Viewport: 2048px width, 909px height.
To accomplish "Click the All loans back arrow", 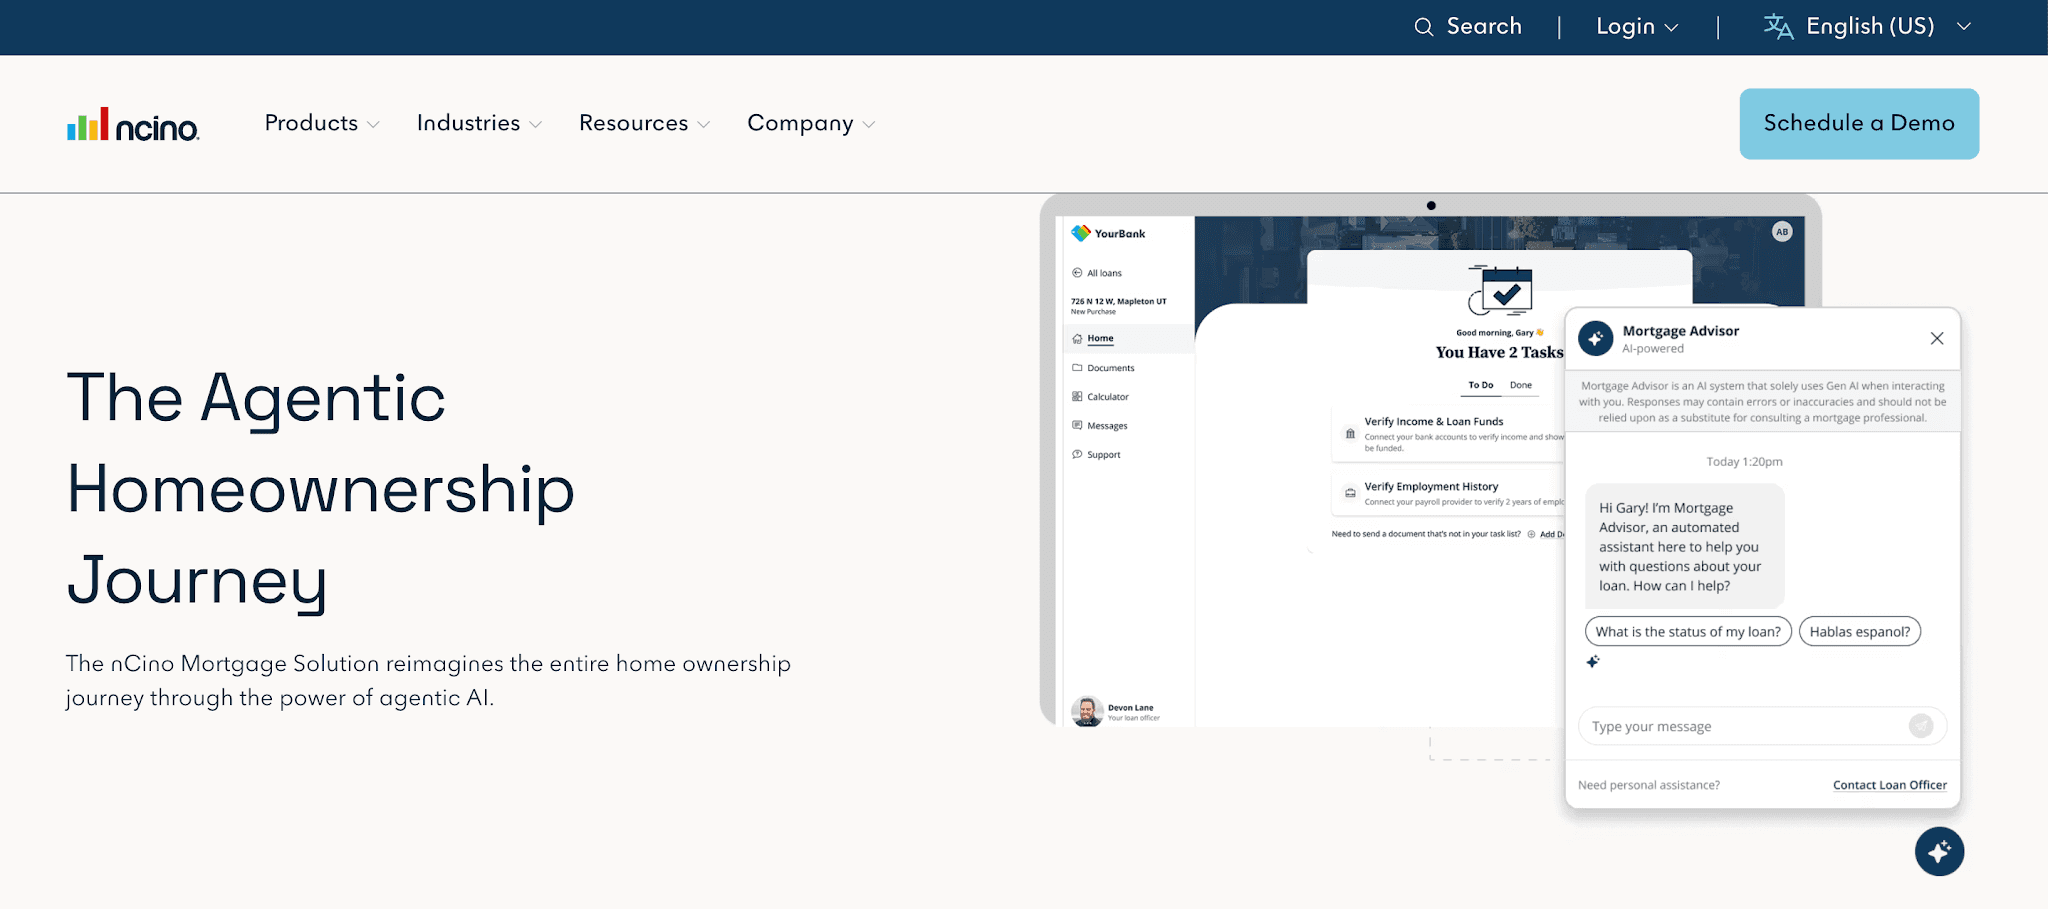I will pos(1077,273).
